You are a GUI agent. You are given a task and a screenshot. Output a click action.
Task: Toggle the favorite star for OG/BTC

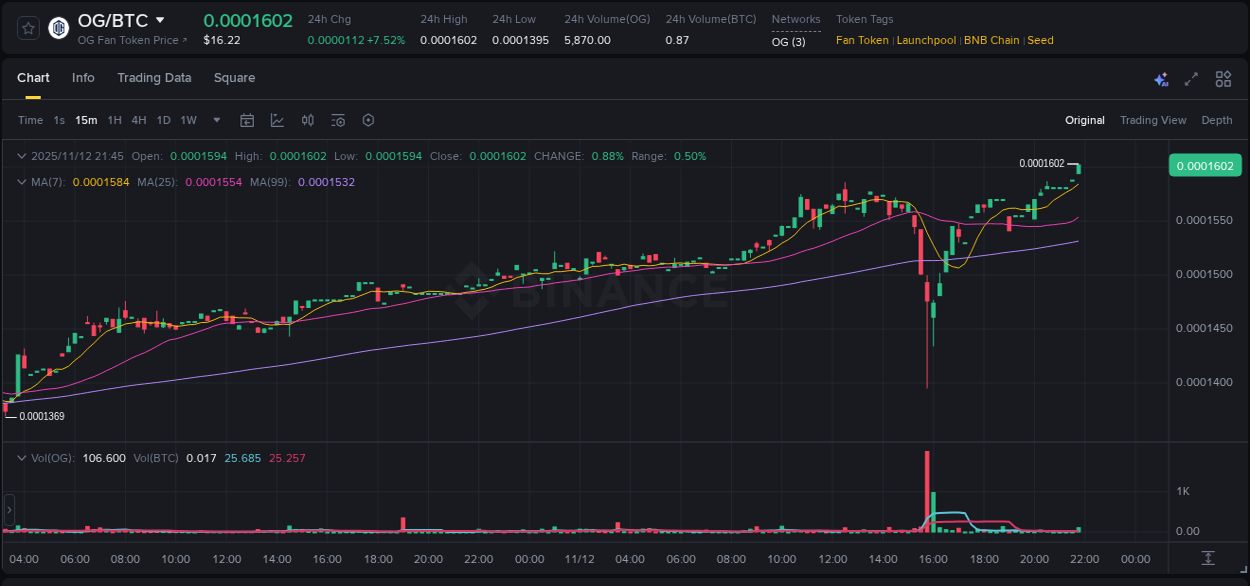point(28,27)
